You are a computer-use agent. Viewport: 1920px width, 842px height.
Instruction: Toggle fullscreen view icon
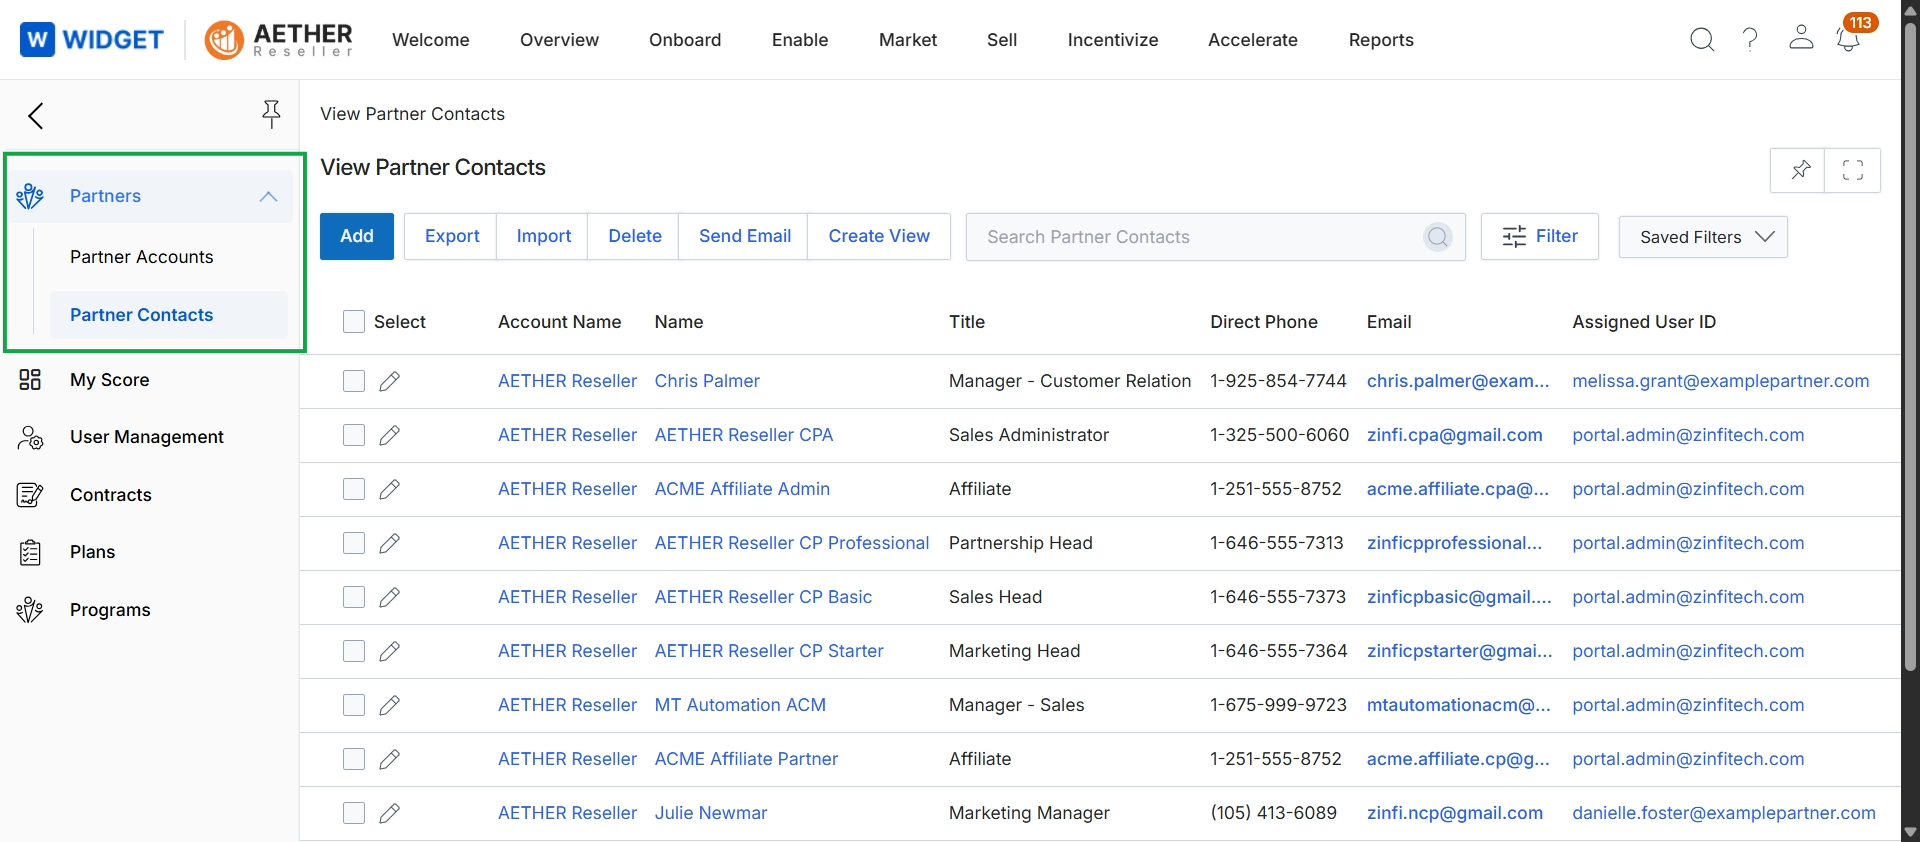[1853, 170]
